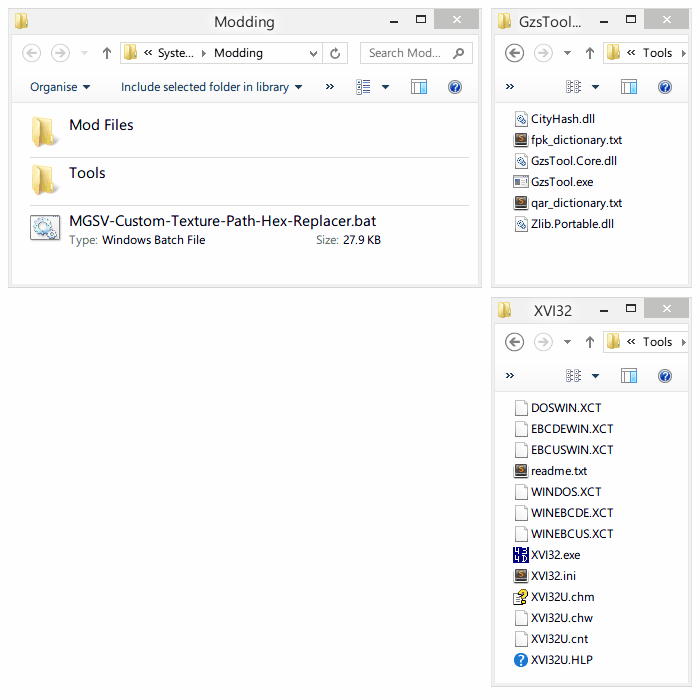
Task: Open recent locations dropdown in XVI32 window
Action: pos(567,342)
